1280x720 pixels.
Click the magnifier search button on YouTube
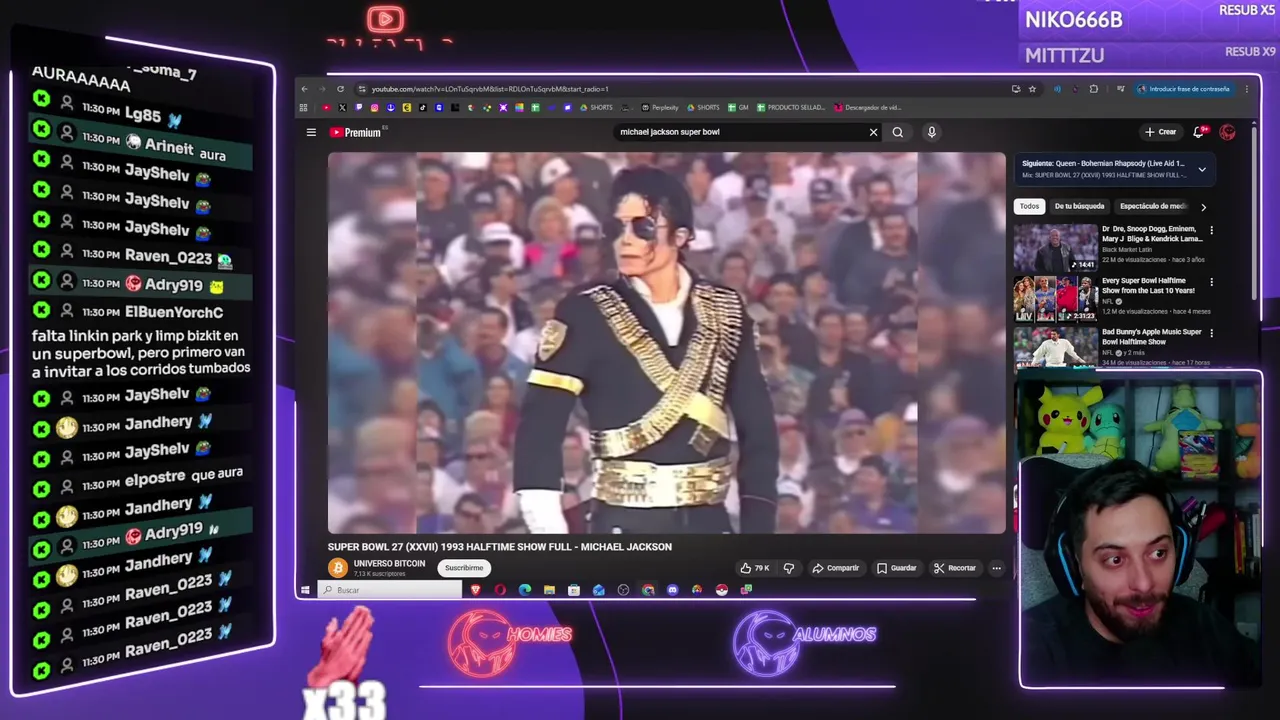(898, 132)
